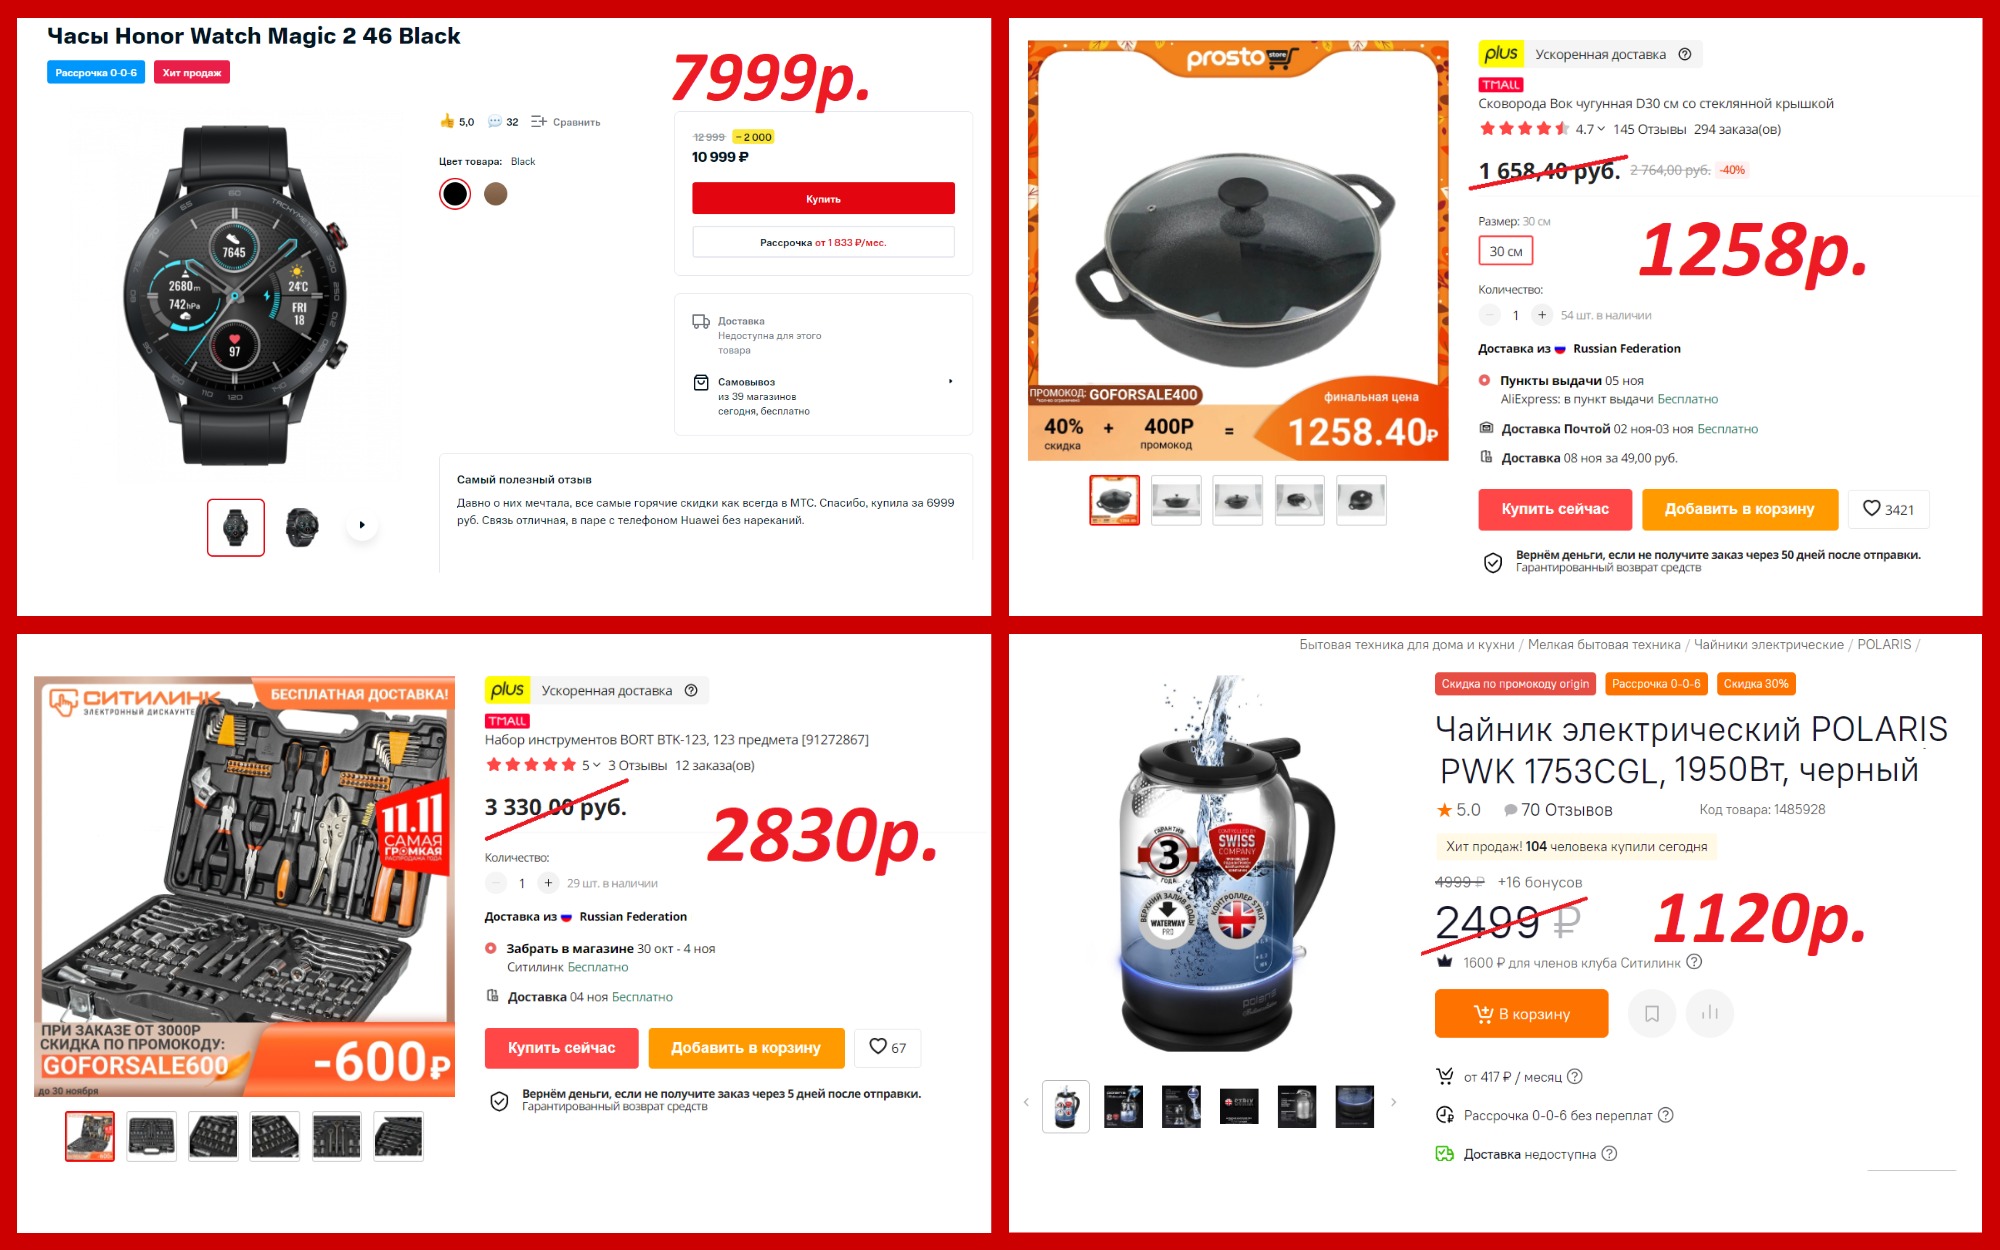Select the 30 см size option
This screenshot has width=2000, height=1250.
(x=1505, y=251)
